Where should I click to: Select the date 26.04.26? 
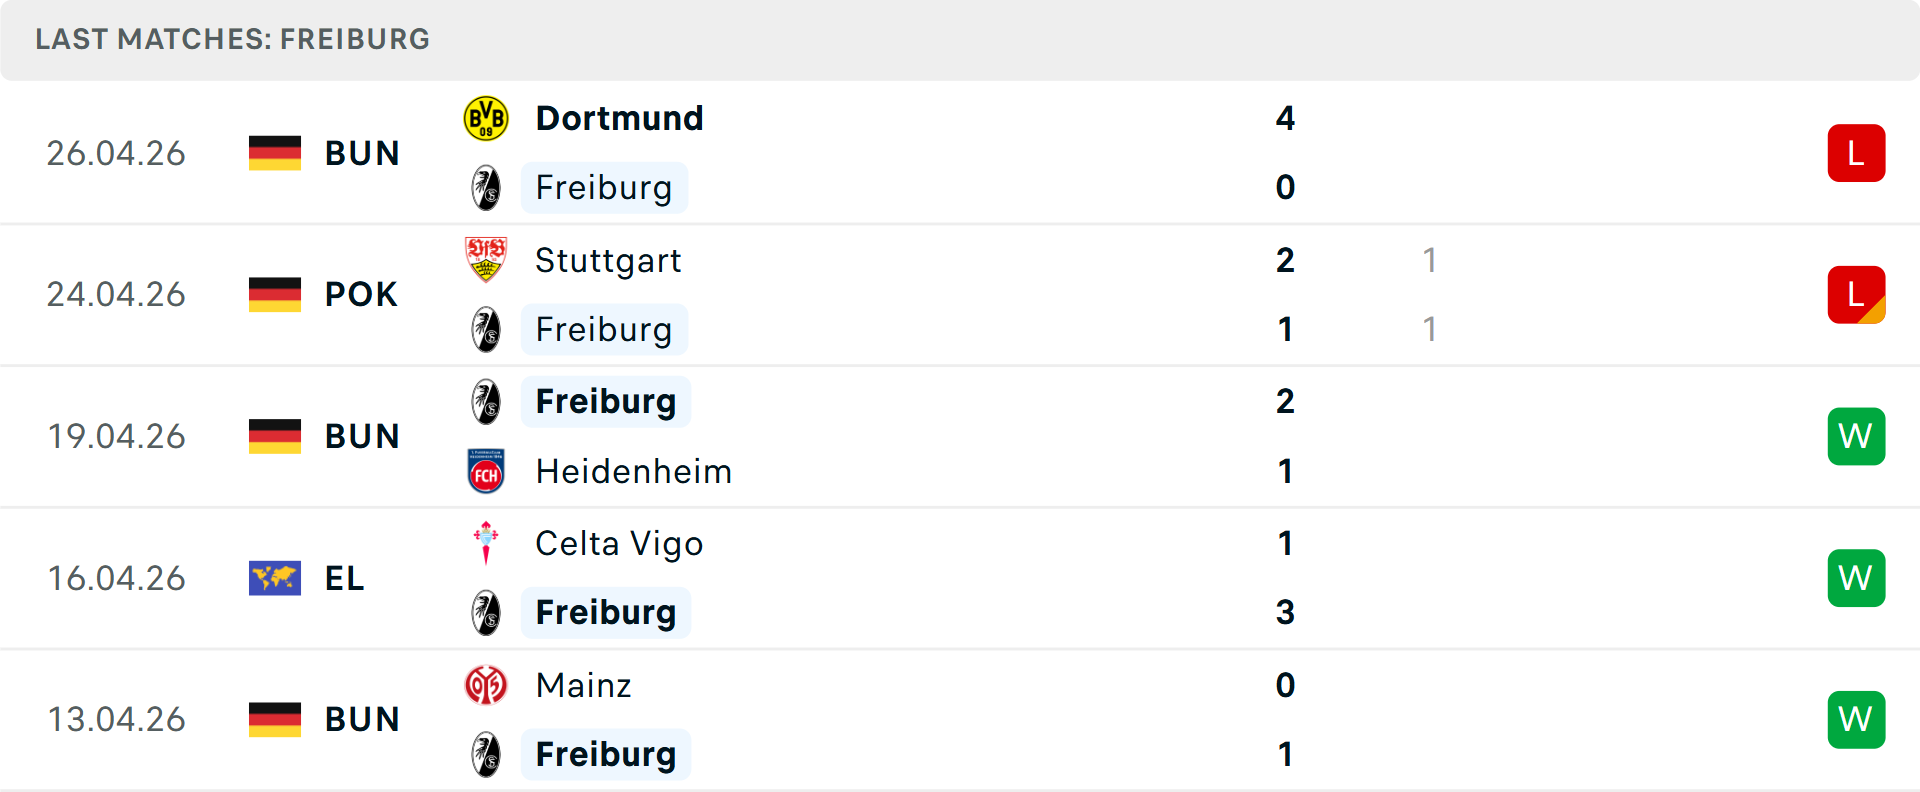coord(116,152)
